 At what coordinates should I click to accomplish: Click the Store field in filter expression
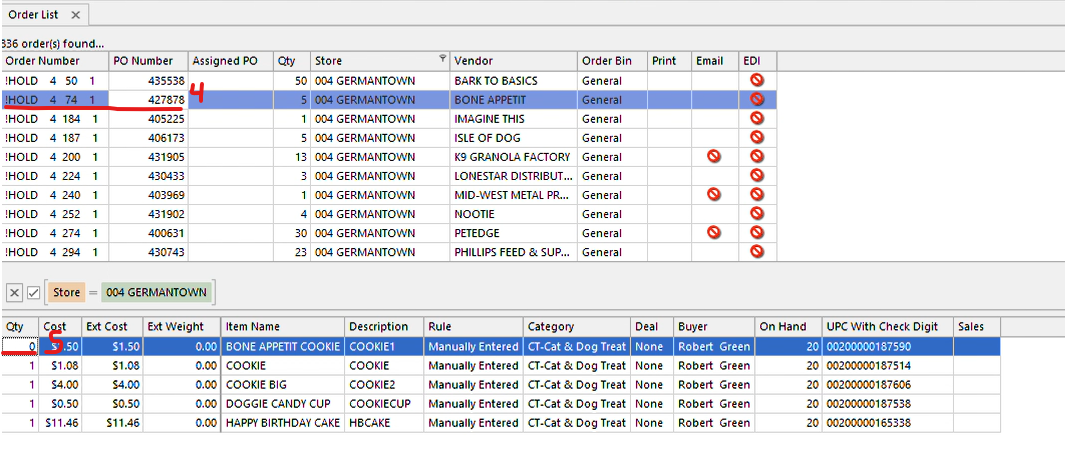(x=67, y=293)
